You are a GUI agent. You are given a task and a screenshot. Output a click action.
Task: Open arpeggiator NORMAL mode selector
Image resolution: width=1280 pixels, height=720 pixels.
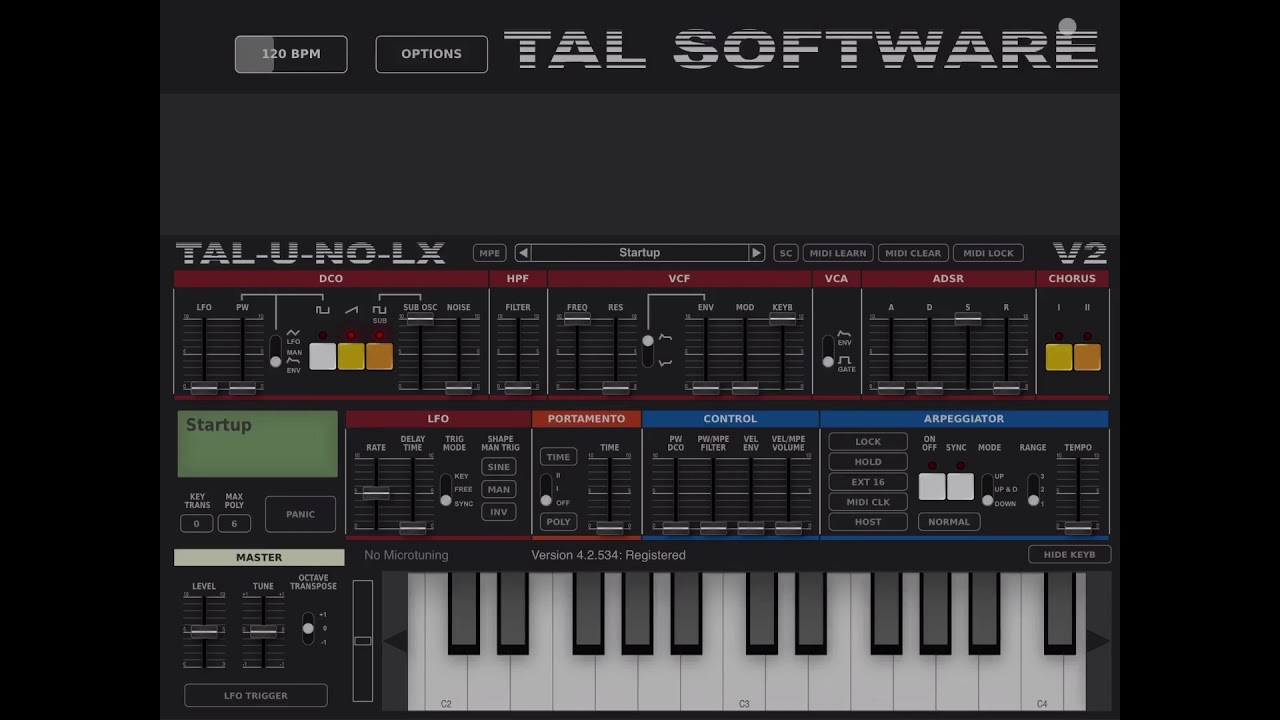point(949,522)
